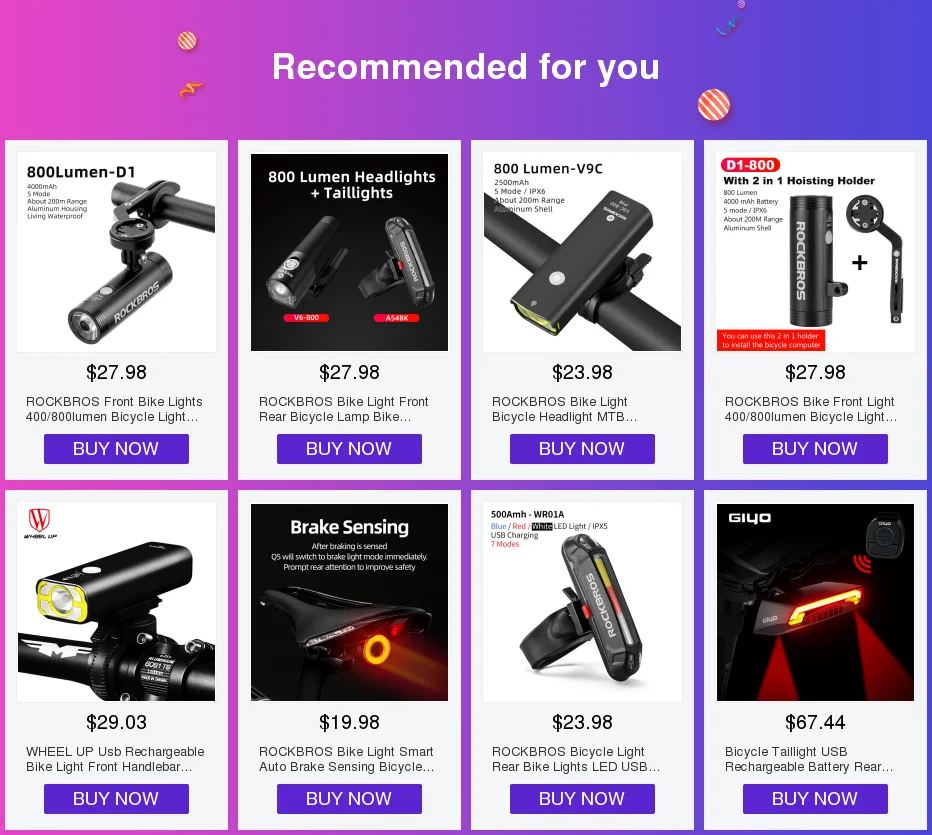Open the 800 Lumen-V9C headlight image
This screenshot has height=835, width=932.
582,252
